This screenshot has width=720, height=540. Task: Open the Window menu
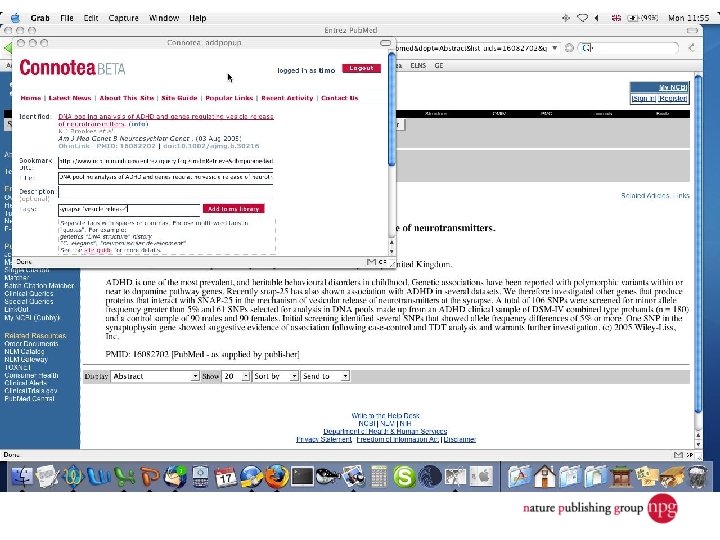[164, 18]
